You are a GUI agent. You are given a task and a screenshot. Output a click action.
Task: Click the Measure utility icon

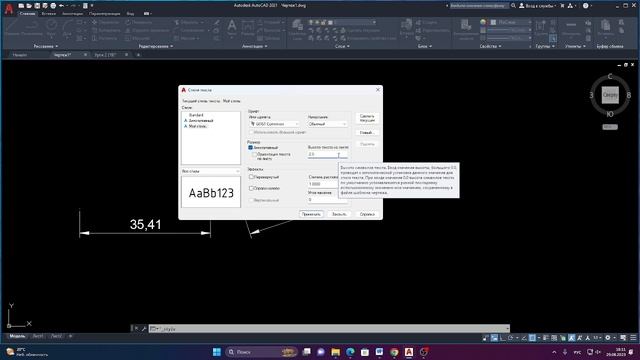click(571, 28)
